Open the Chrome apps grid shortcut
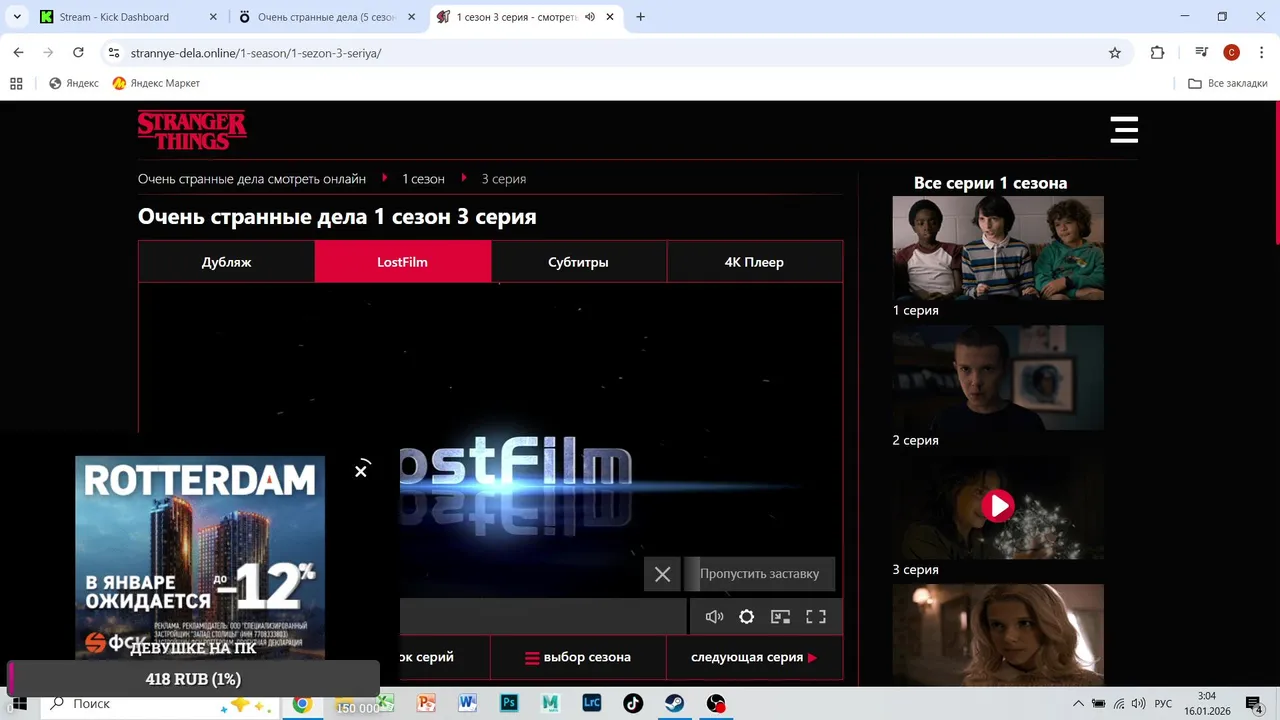The image size is (1280, 720). (x=16, y=83)
